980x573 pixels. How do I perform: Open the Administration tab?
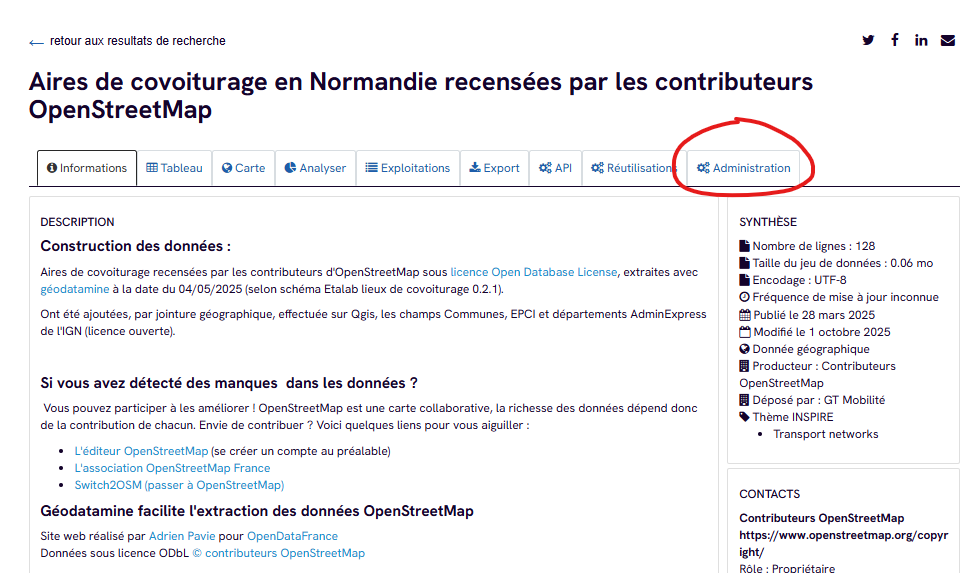(743, 168)
